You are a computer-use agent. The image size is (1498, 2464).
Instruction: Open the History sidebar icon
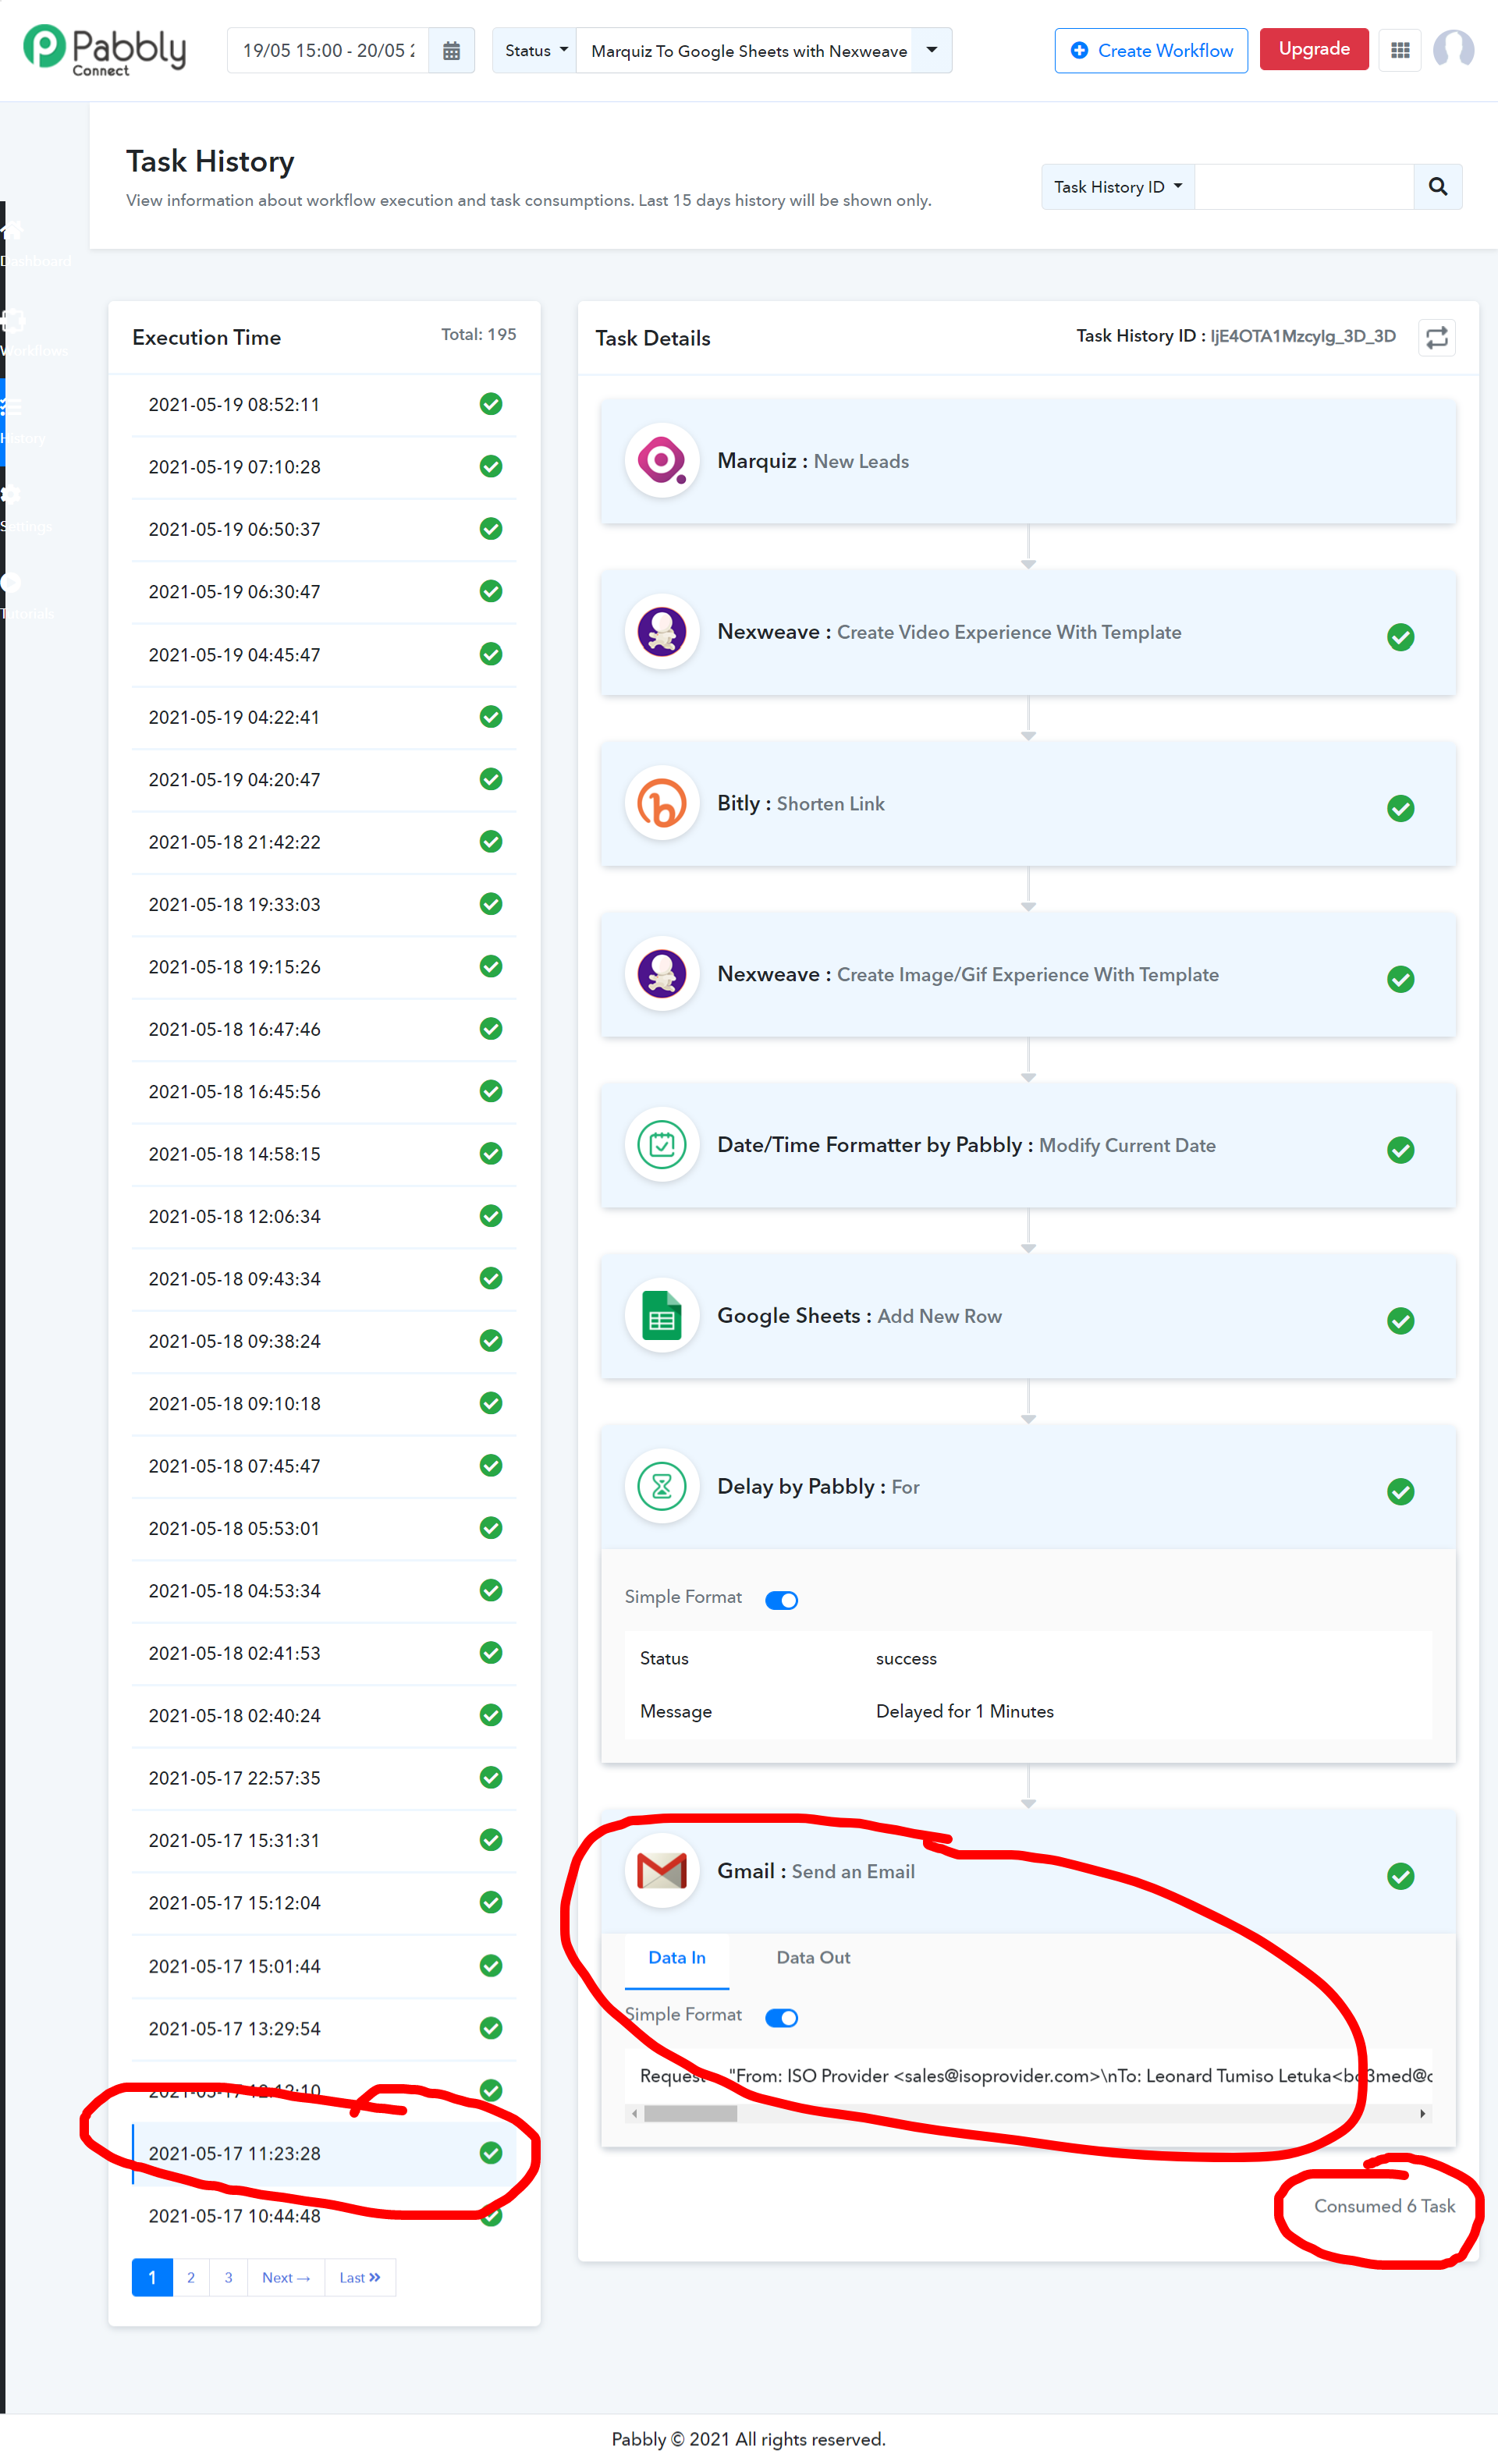(x=12, y=407)
